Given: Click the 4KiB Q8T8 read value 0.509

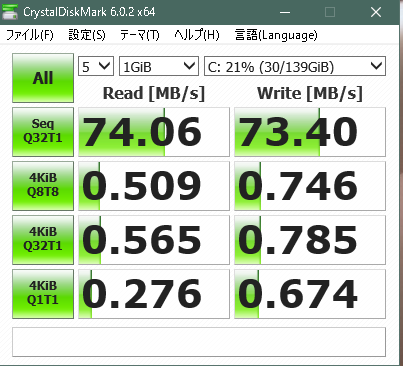Looking at the screenshot, I should (x=154, y=186).
